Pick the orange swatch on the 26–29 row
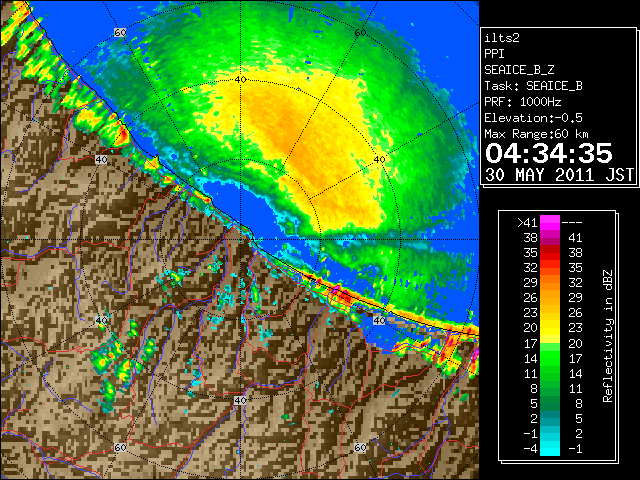This screenshot has height=480, width=640. pos(550,298)
